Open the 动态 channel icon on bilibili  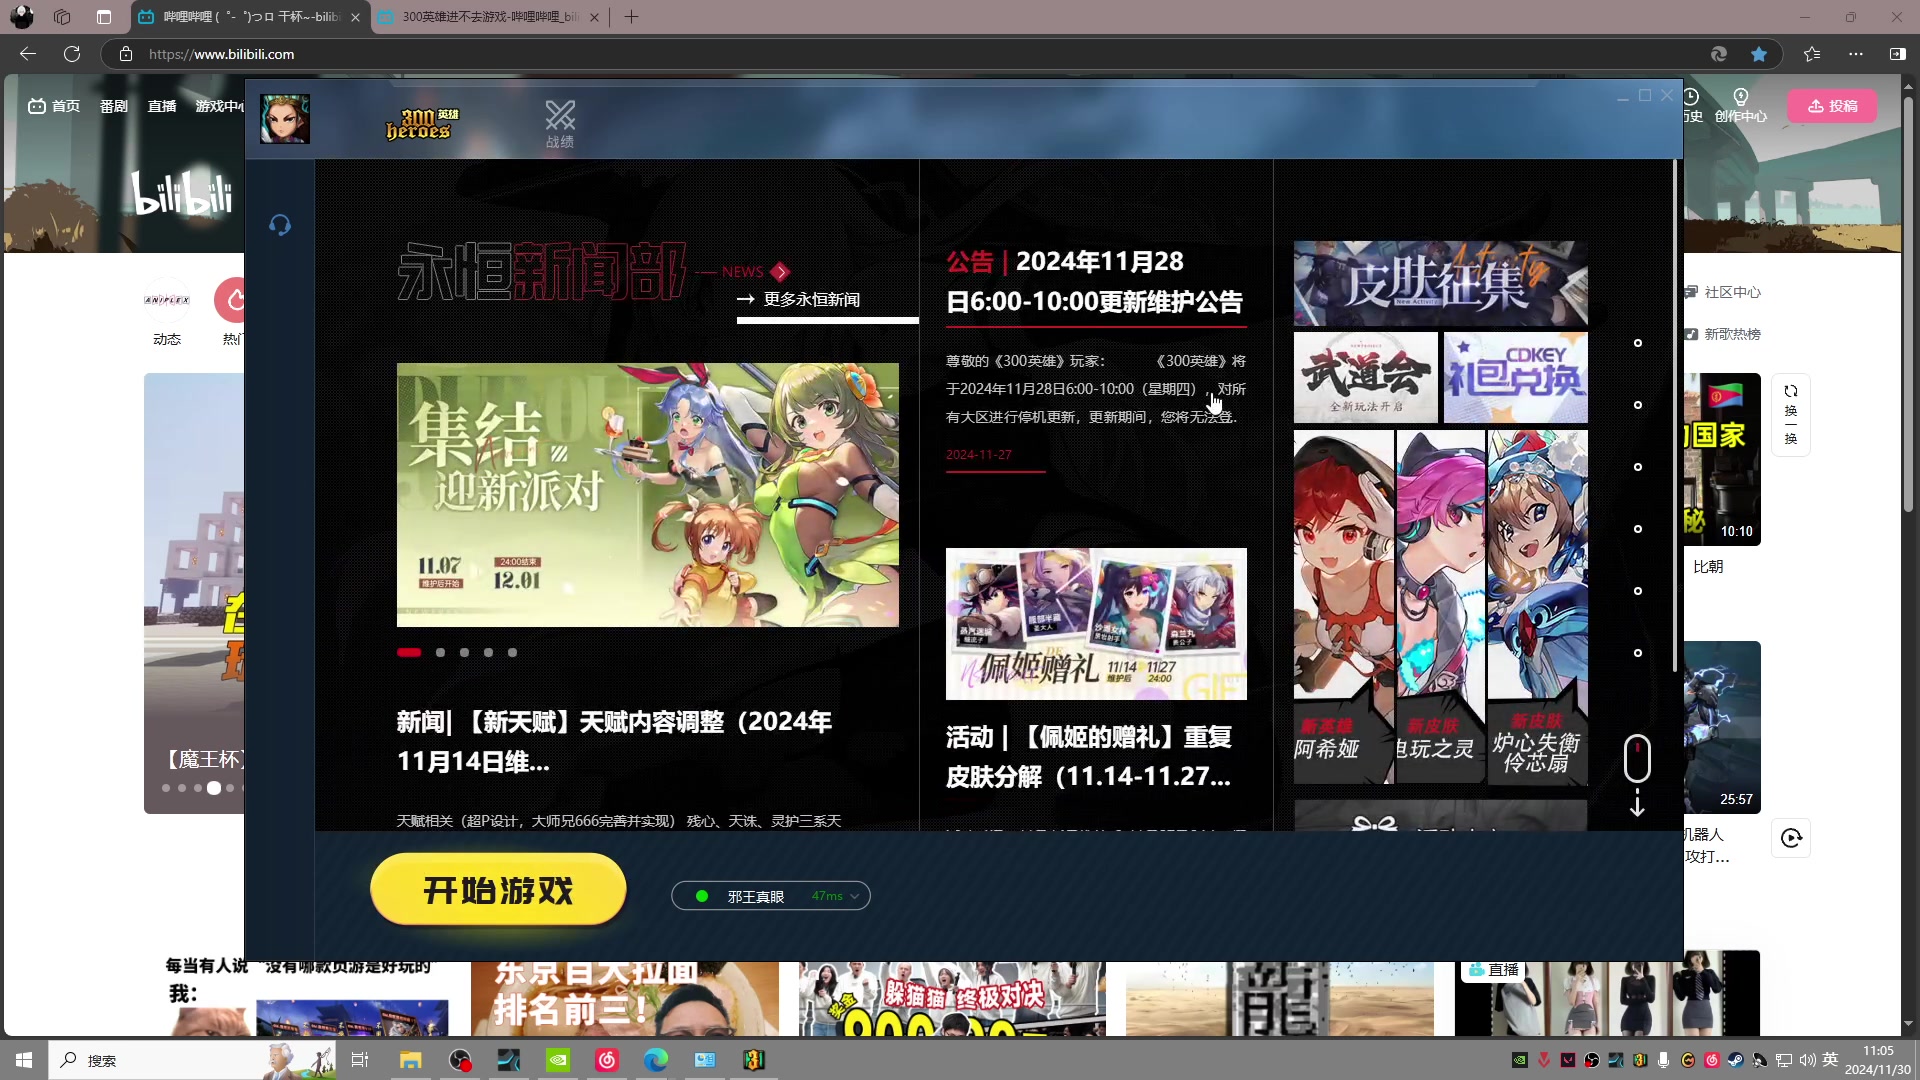pyautogui.click(x=167, y=312)
